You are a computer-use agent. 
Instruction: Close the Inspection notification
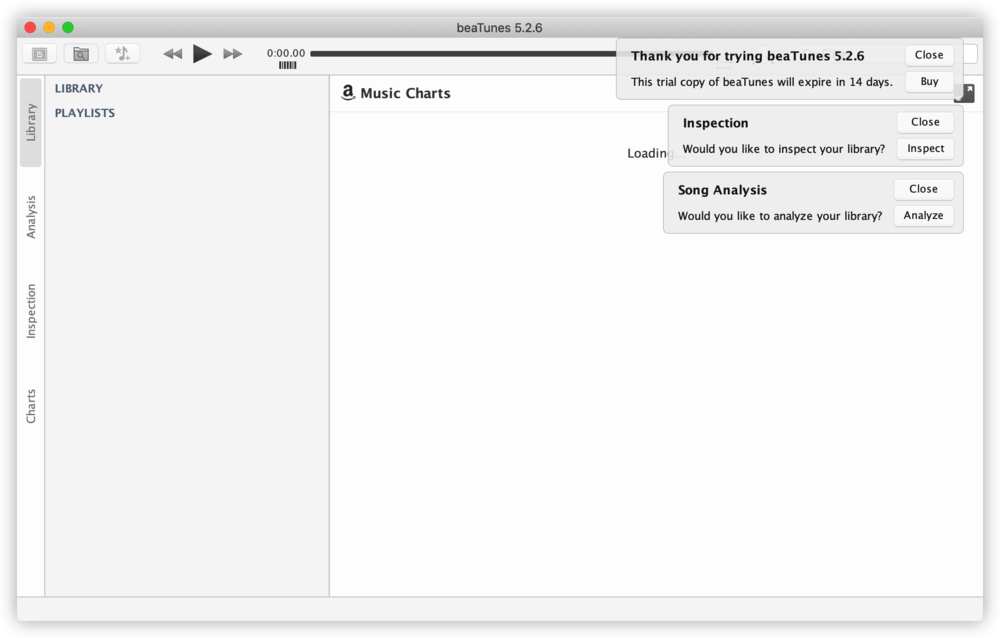[925, 122]
